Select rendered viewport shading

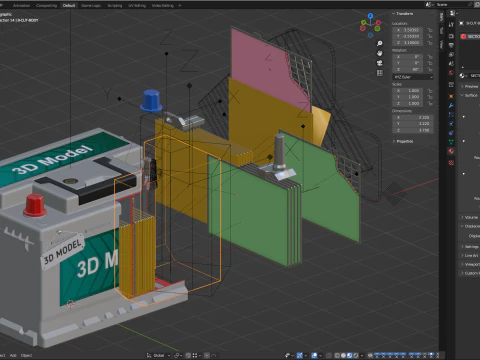click(x=356, y=355)
